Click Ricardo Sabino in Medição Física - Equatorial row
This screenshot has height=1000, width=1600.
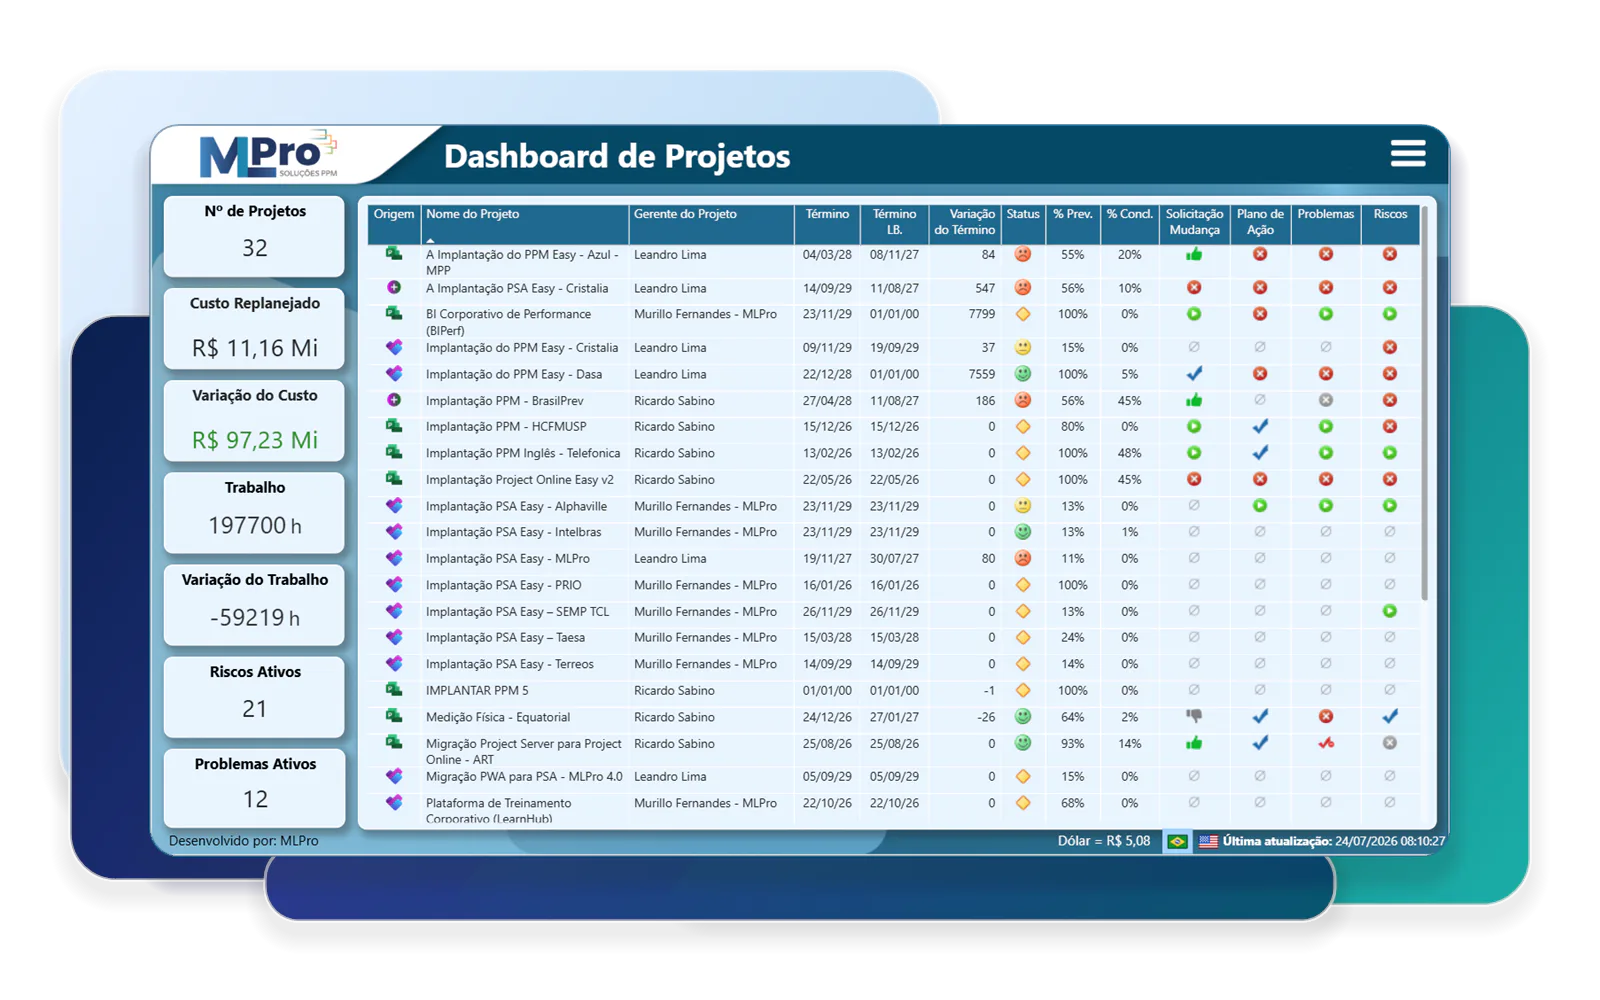click(674, 717)
